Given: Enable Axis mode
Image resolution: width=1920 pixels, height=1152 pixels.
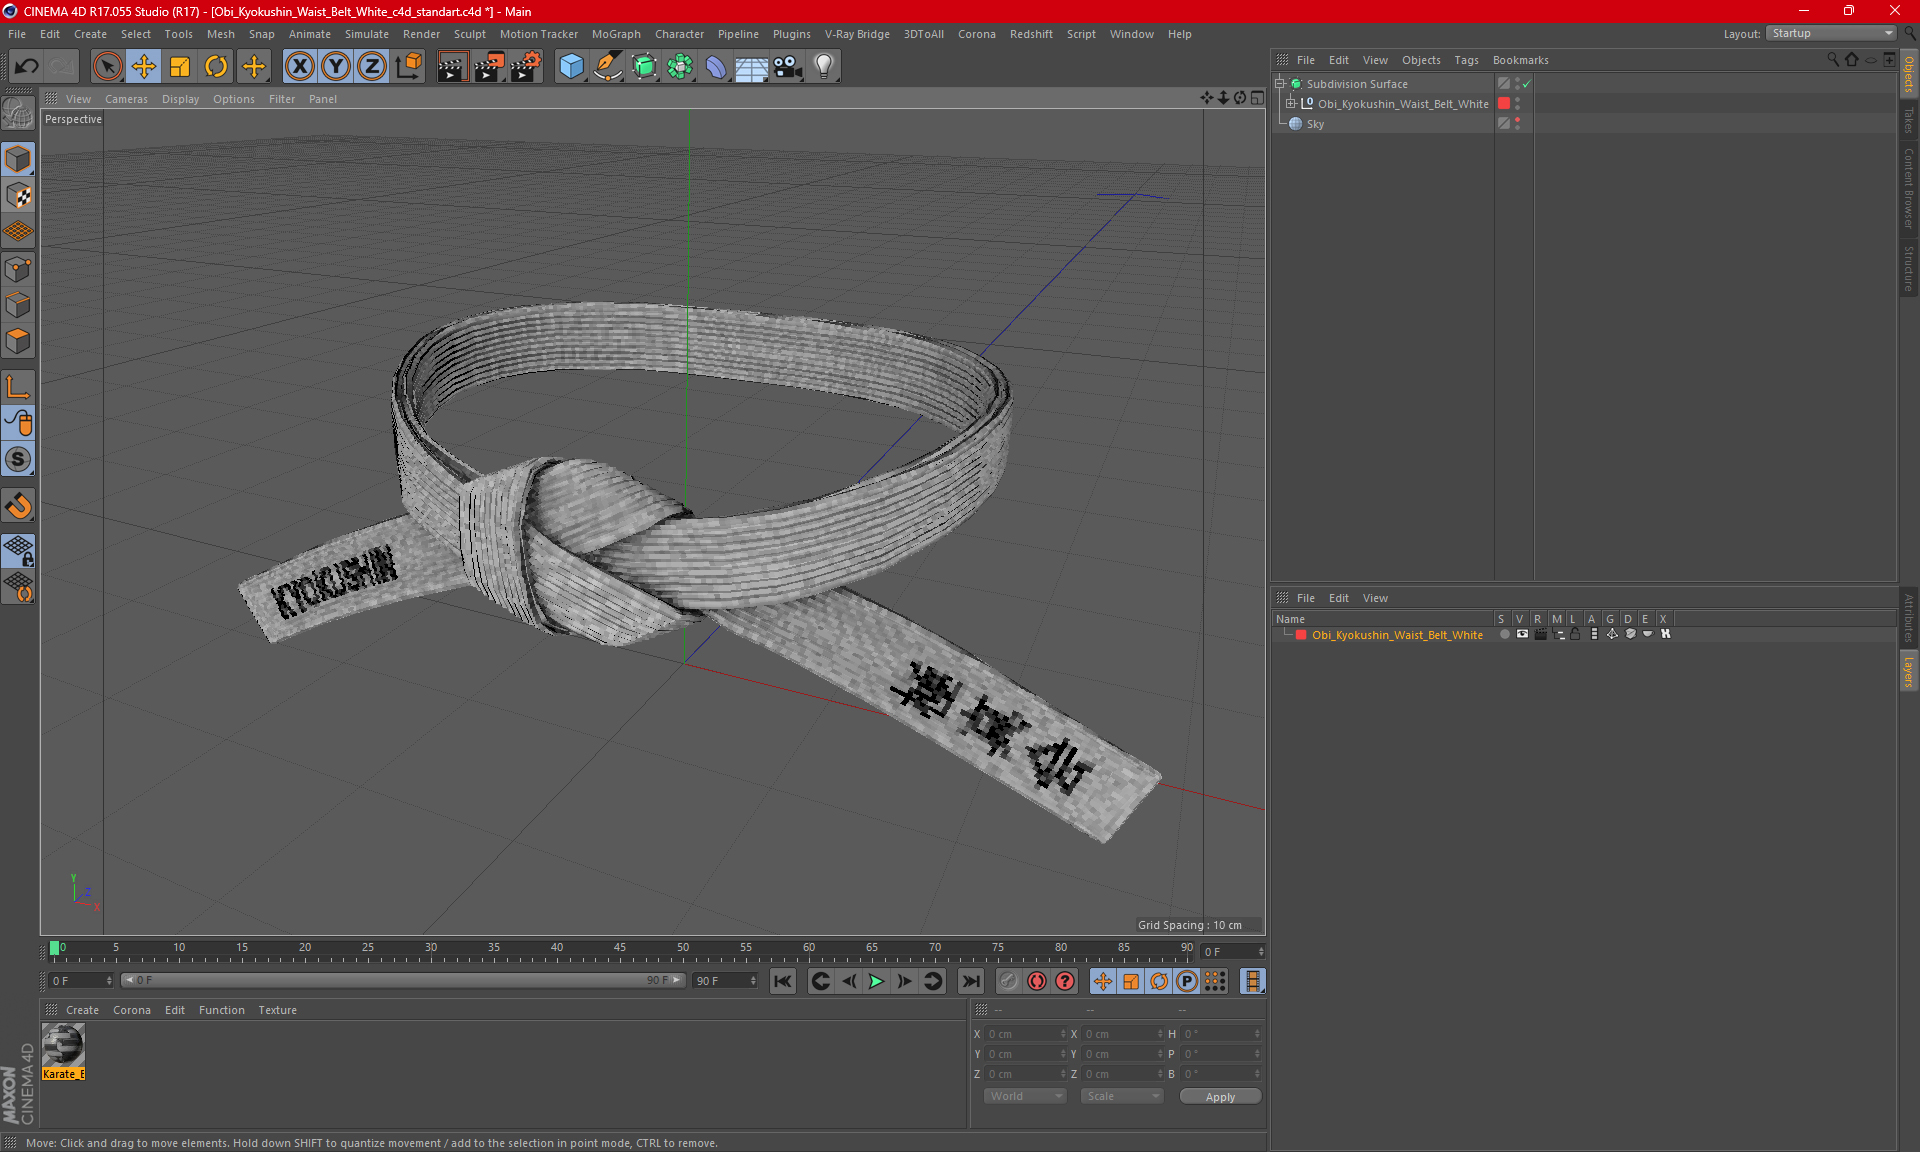Looking at the screenshot, I should (x=18, y=387).
